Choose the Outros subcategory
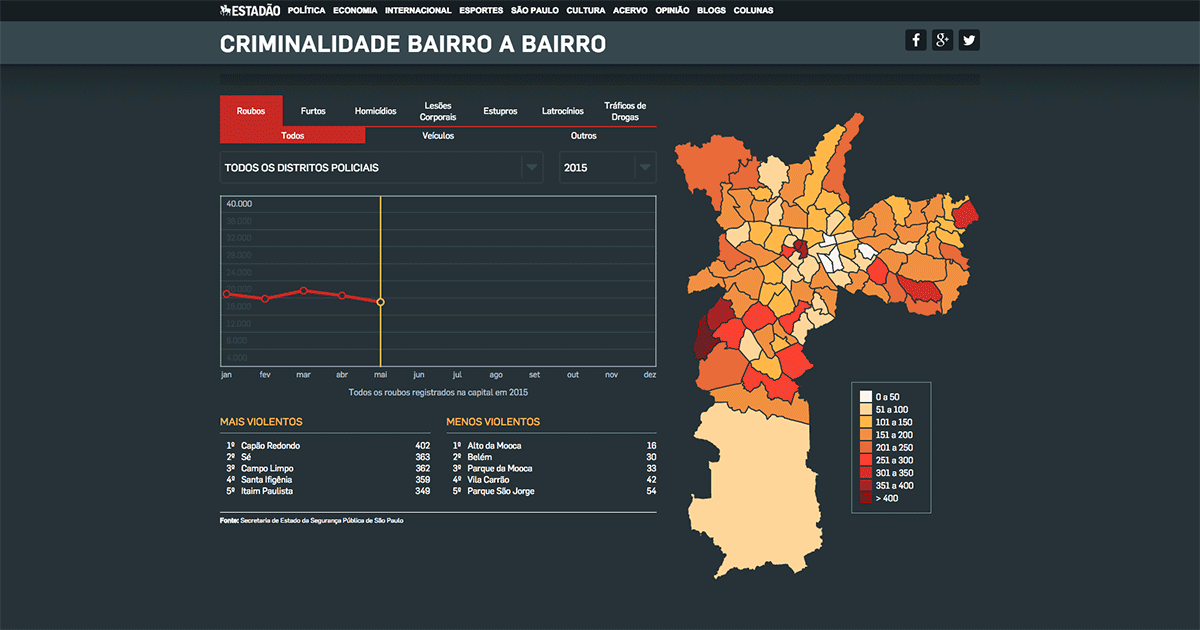1200x630 pixels. tap(584, 136)
